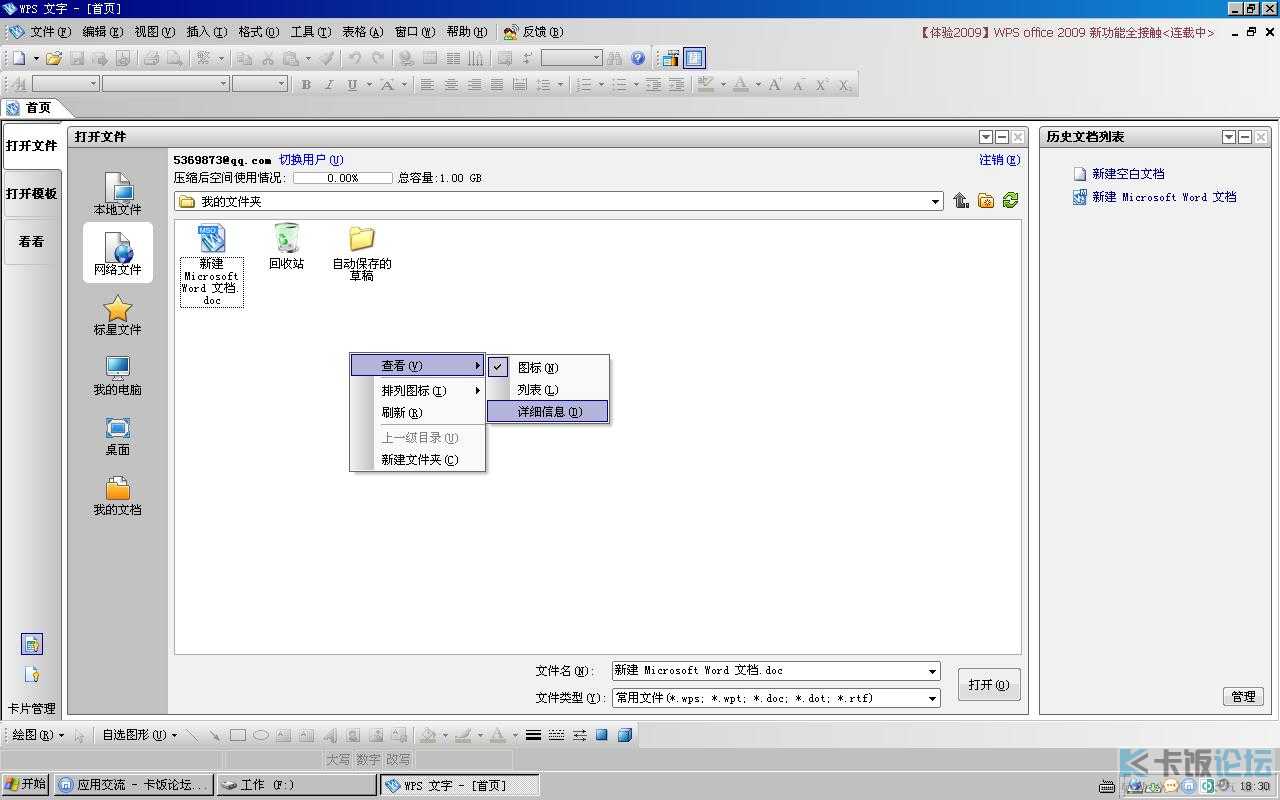The width and height of the screenshot is (1280, 800).
Task: Expand the New document arrow dropdown
Action: coord(34,59)
